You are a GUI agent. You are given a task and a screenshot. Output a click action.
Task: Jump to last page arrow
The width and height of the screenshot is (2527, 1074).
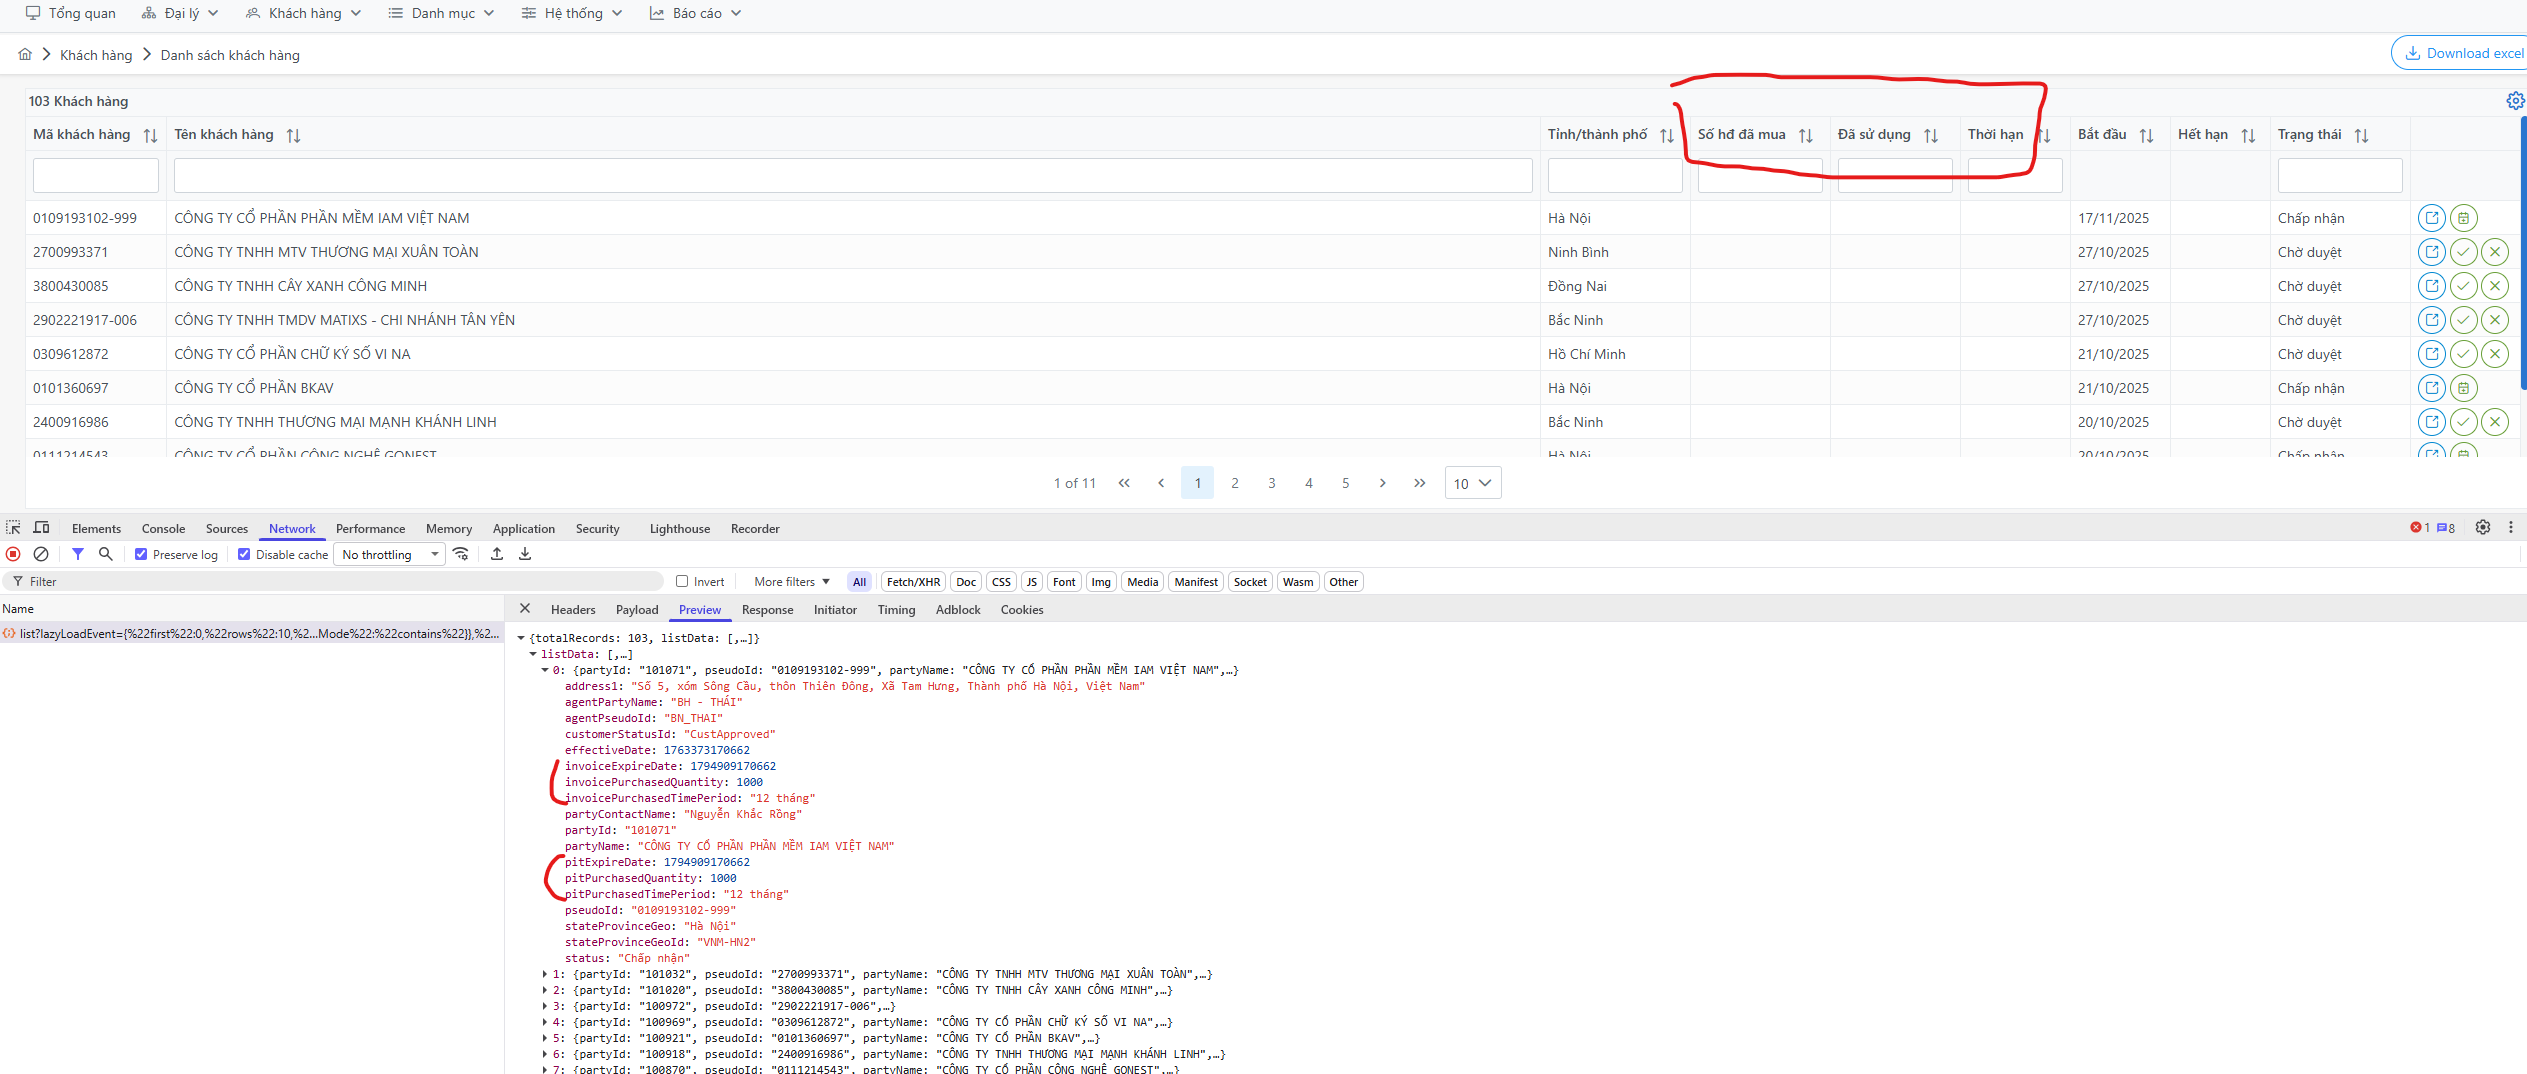coord(1419,483)
